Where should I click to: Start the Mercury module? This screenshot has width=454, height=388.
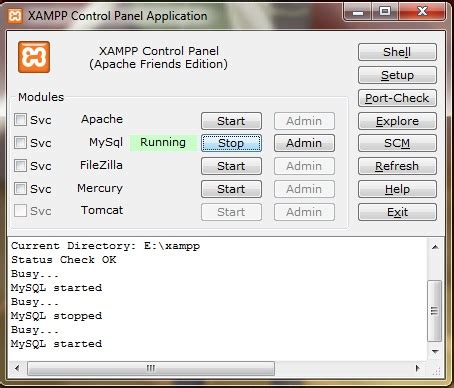pos(231,189)
